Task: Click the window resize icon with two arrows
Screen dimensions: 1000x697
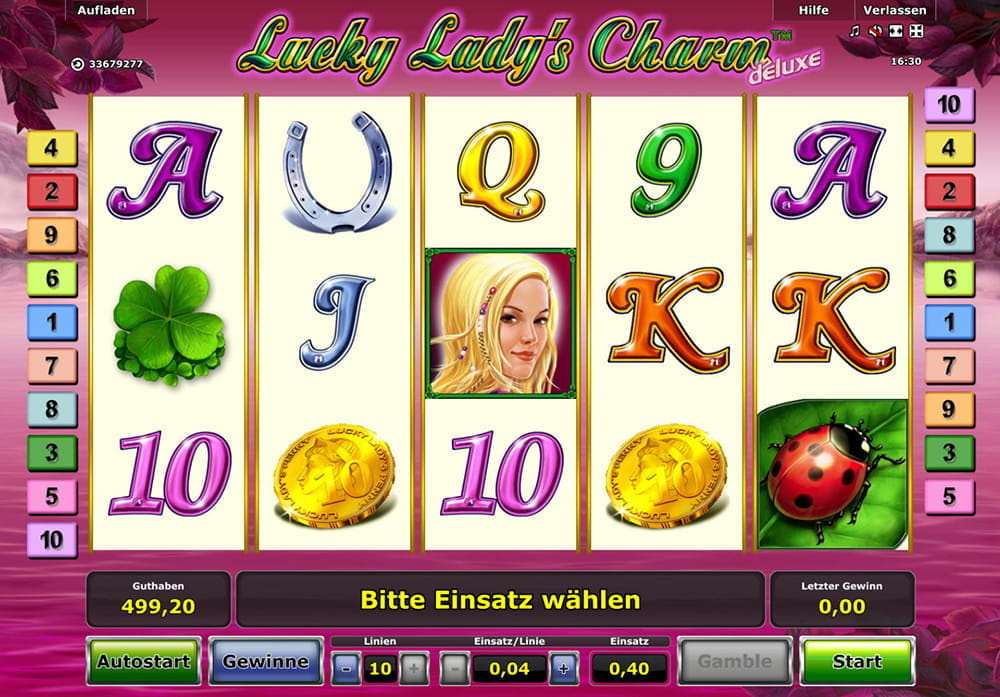Action: coord(896,31)
